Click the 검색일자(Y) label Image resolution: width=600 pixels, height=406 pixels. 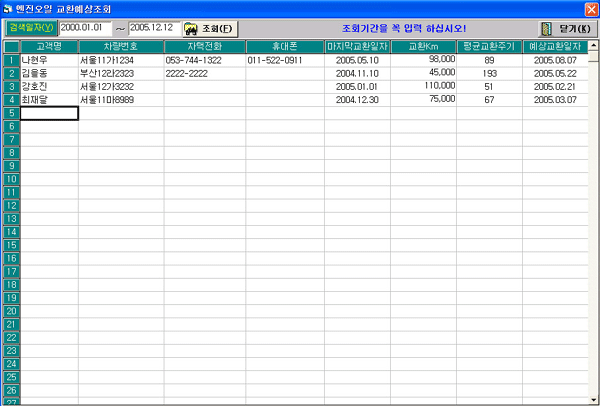pyautogui.click(x=31, y=28)
